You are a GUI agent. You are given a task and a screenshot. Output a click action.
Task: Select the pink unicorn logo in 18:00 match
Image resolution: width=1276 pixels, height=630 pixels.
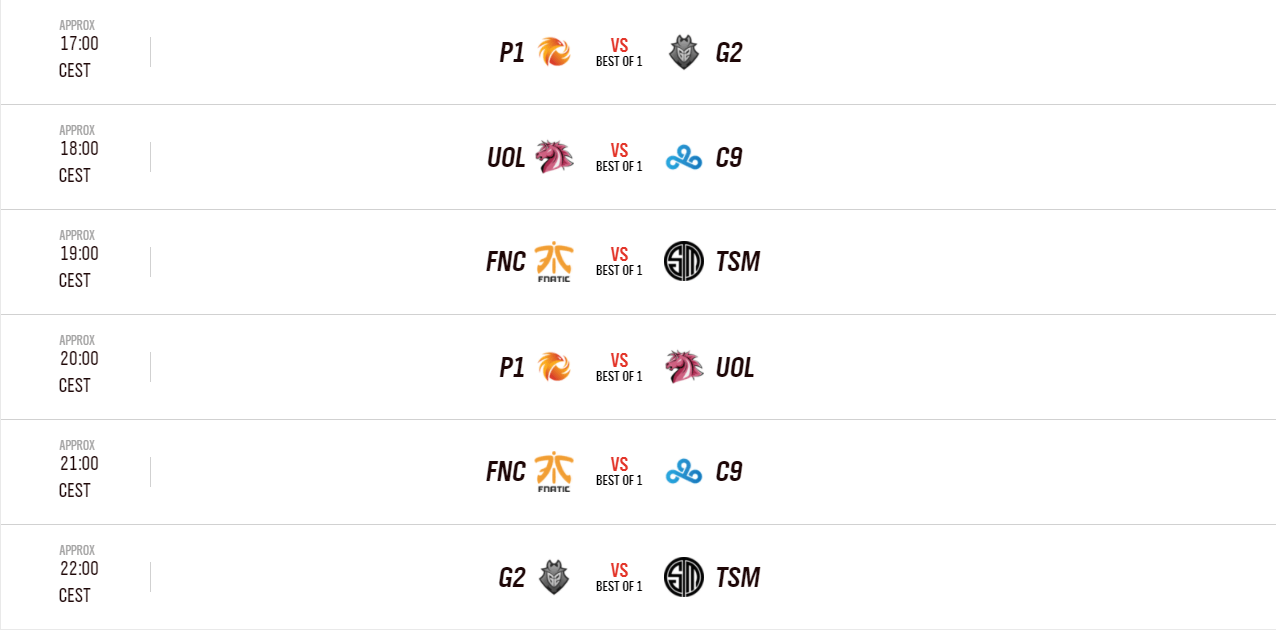point(554,157)
